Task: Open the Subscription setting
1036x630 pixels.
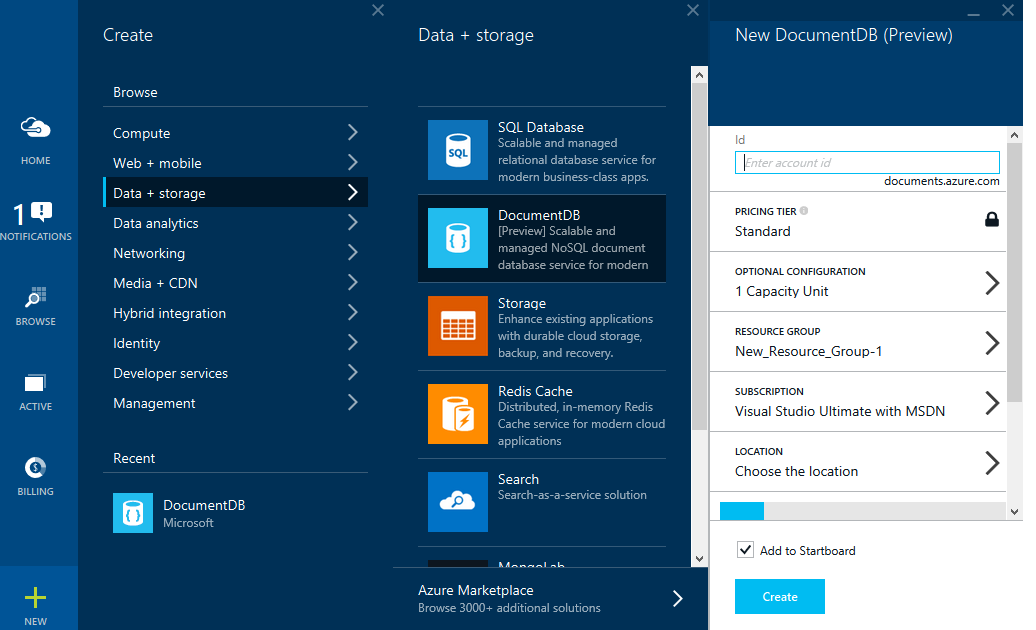Action: [858, 402]
